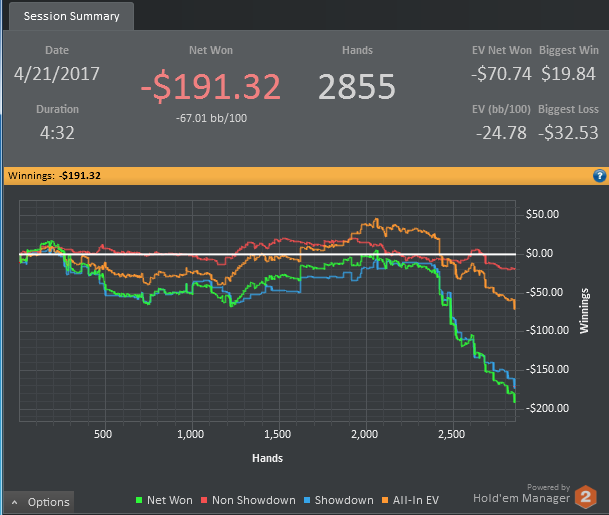Click the Non Showdown legend label

254,500
